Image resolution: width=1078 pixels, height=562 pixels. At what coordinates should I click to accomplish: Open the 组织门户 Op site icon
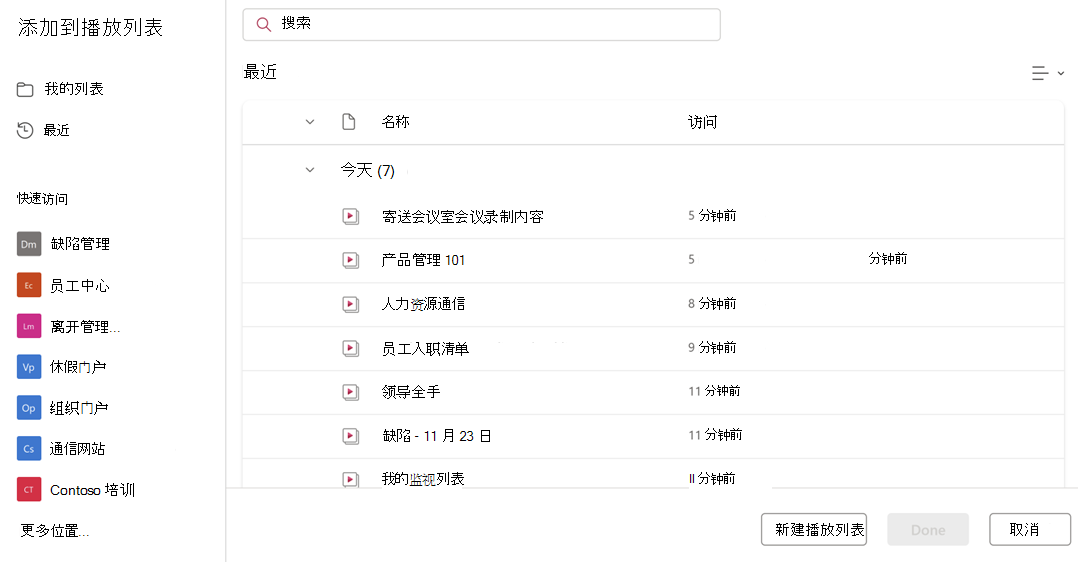coord(29,408)
